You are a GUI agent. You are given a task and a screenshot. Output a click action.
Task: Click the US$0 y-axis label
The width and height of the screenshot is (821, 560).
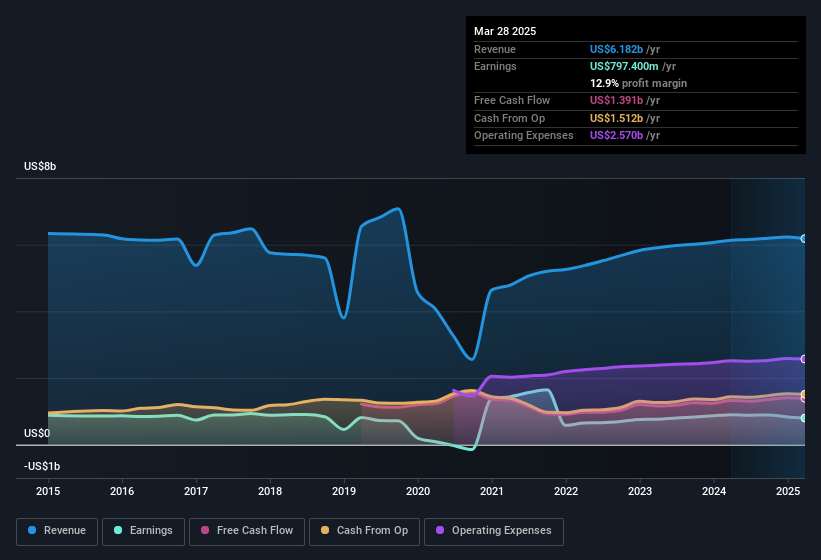click(x=37, y=433)
